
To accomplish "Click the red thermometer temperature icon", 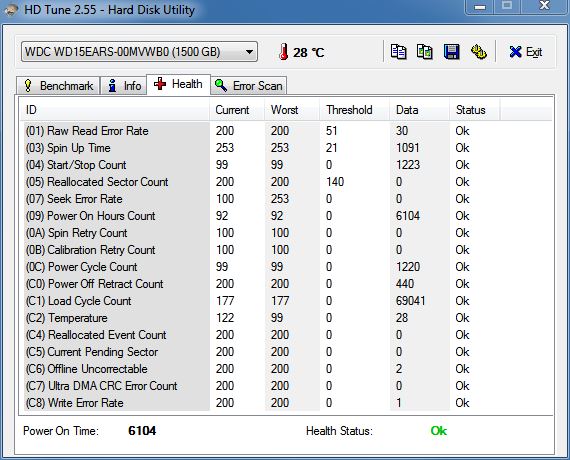I will click(x=284, y=52).
